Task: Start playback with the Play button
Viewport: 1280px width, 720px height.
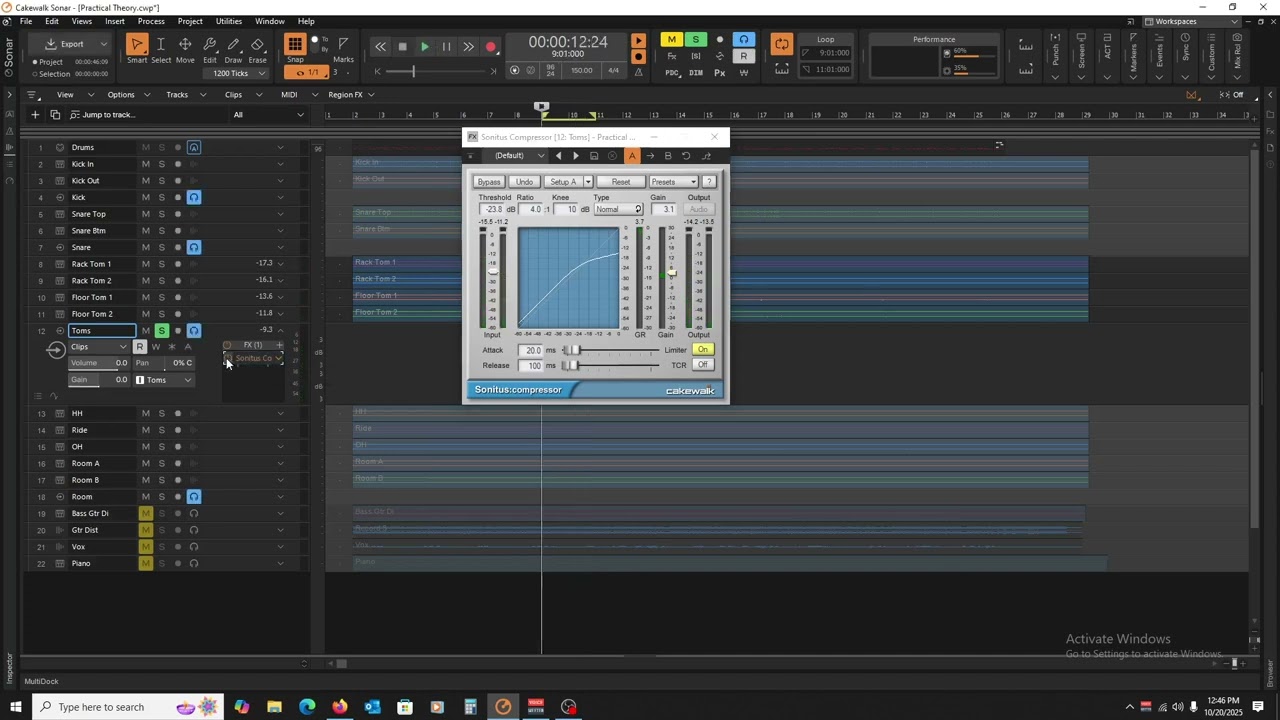Action: click(425, 47)
